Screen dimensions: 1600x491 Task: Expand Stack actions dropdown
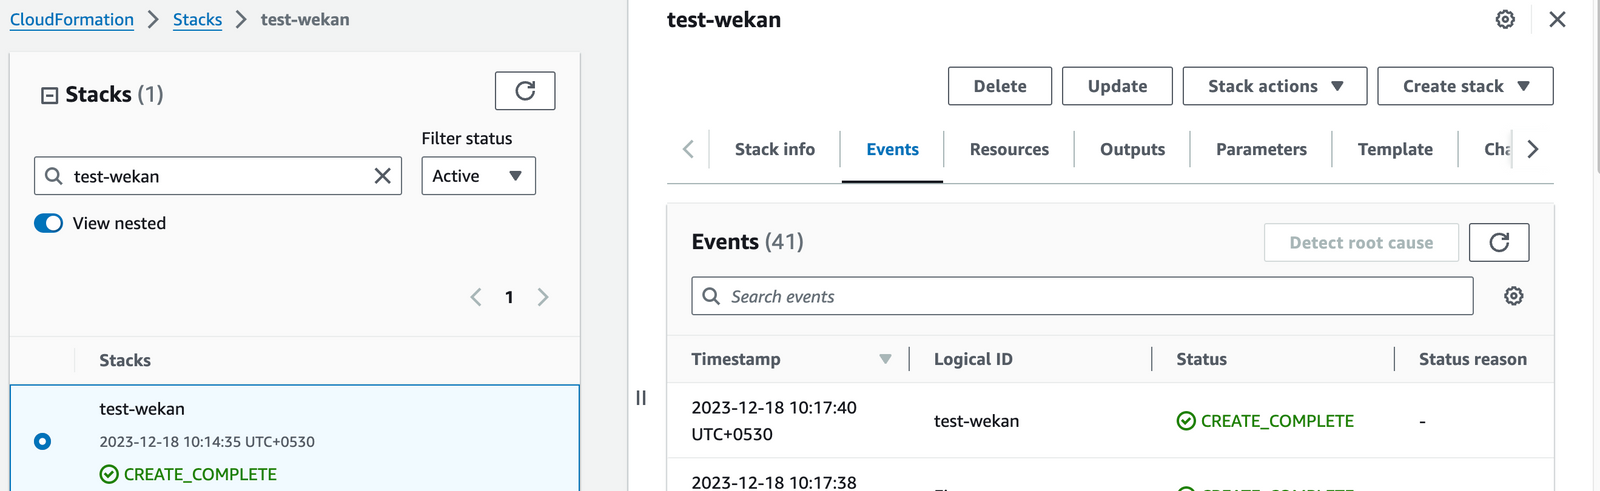coord(1275,86)
